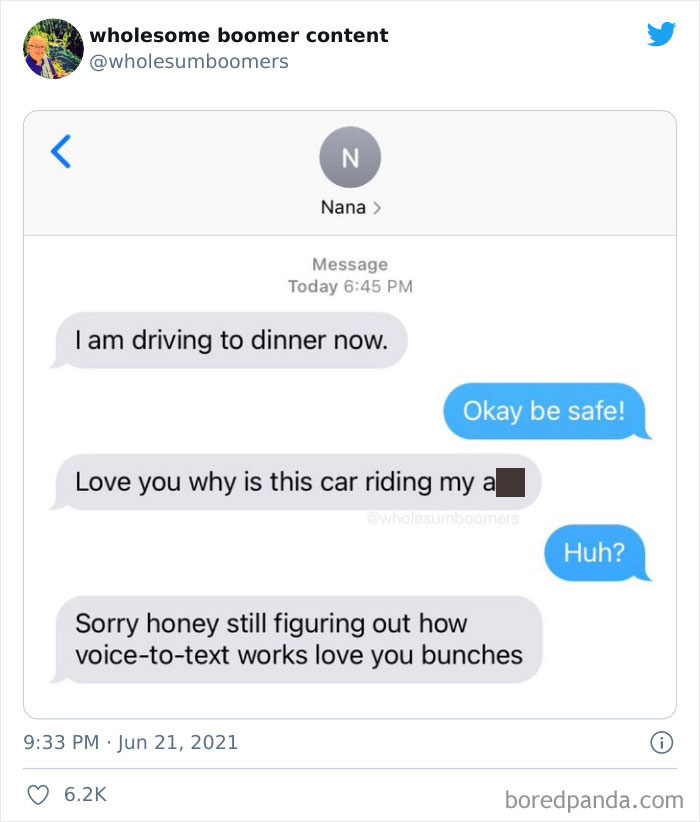Select the 'Huh?' blue message bubble
The height and width of the screenshot is (822, 700).
(x=597, y=551)
